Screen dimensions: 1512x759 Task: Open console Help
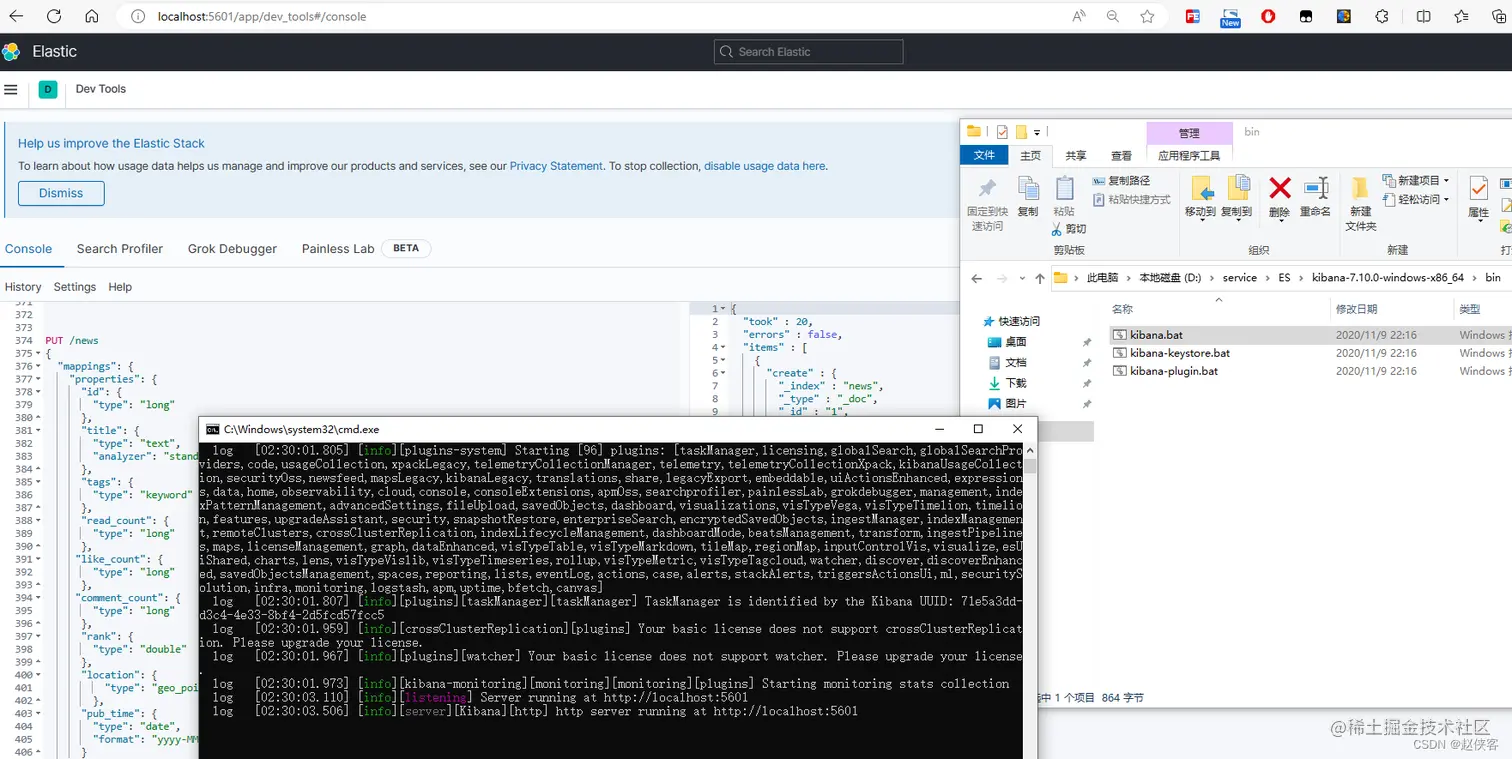pyautogui.click(x=120, y=287)
